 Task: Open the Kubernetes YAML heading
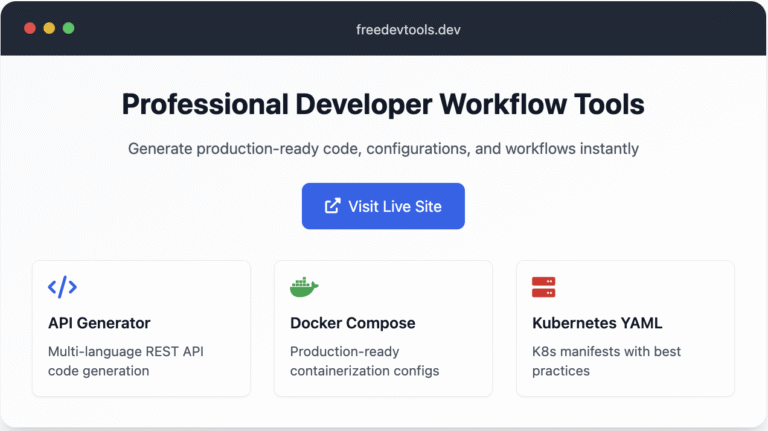pos(597,323)
